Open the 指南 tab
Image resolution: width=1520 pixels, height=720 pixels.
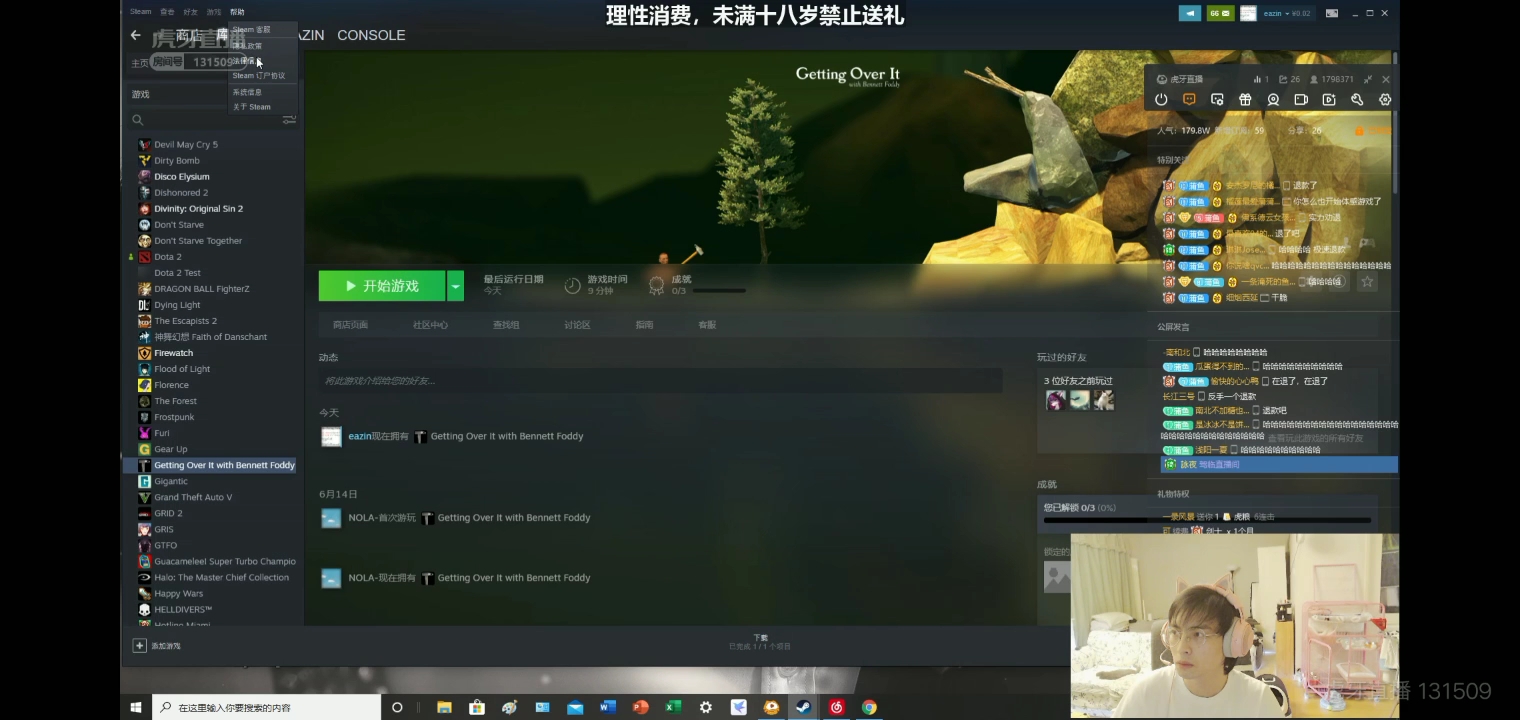click(644, 325)
